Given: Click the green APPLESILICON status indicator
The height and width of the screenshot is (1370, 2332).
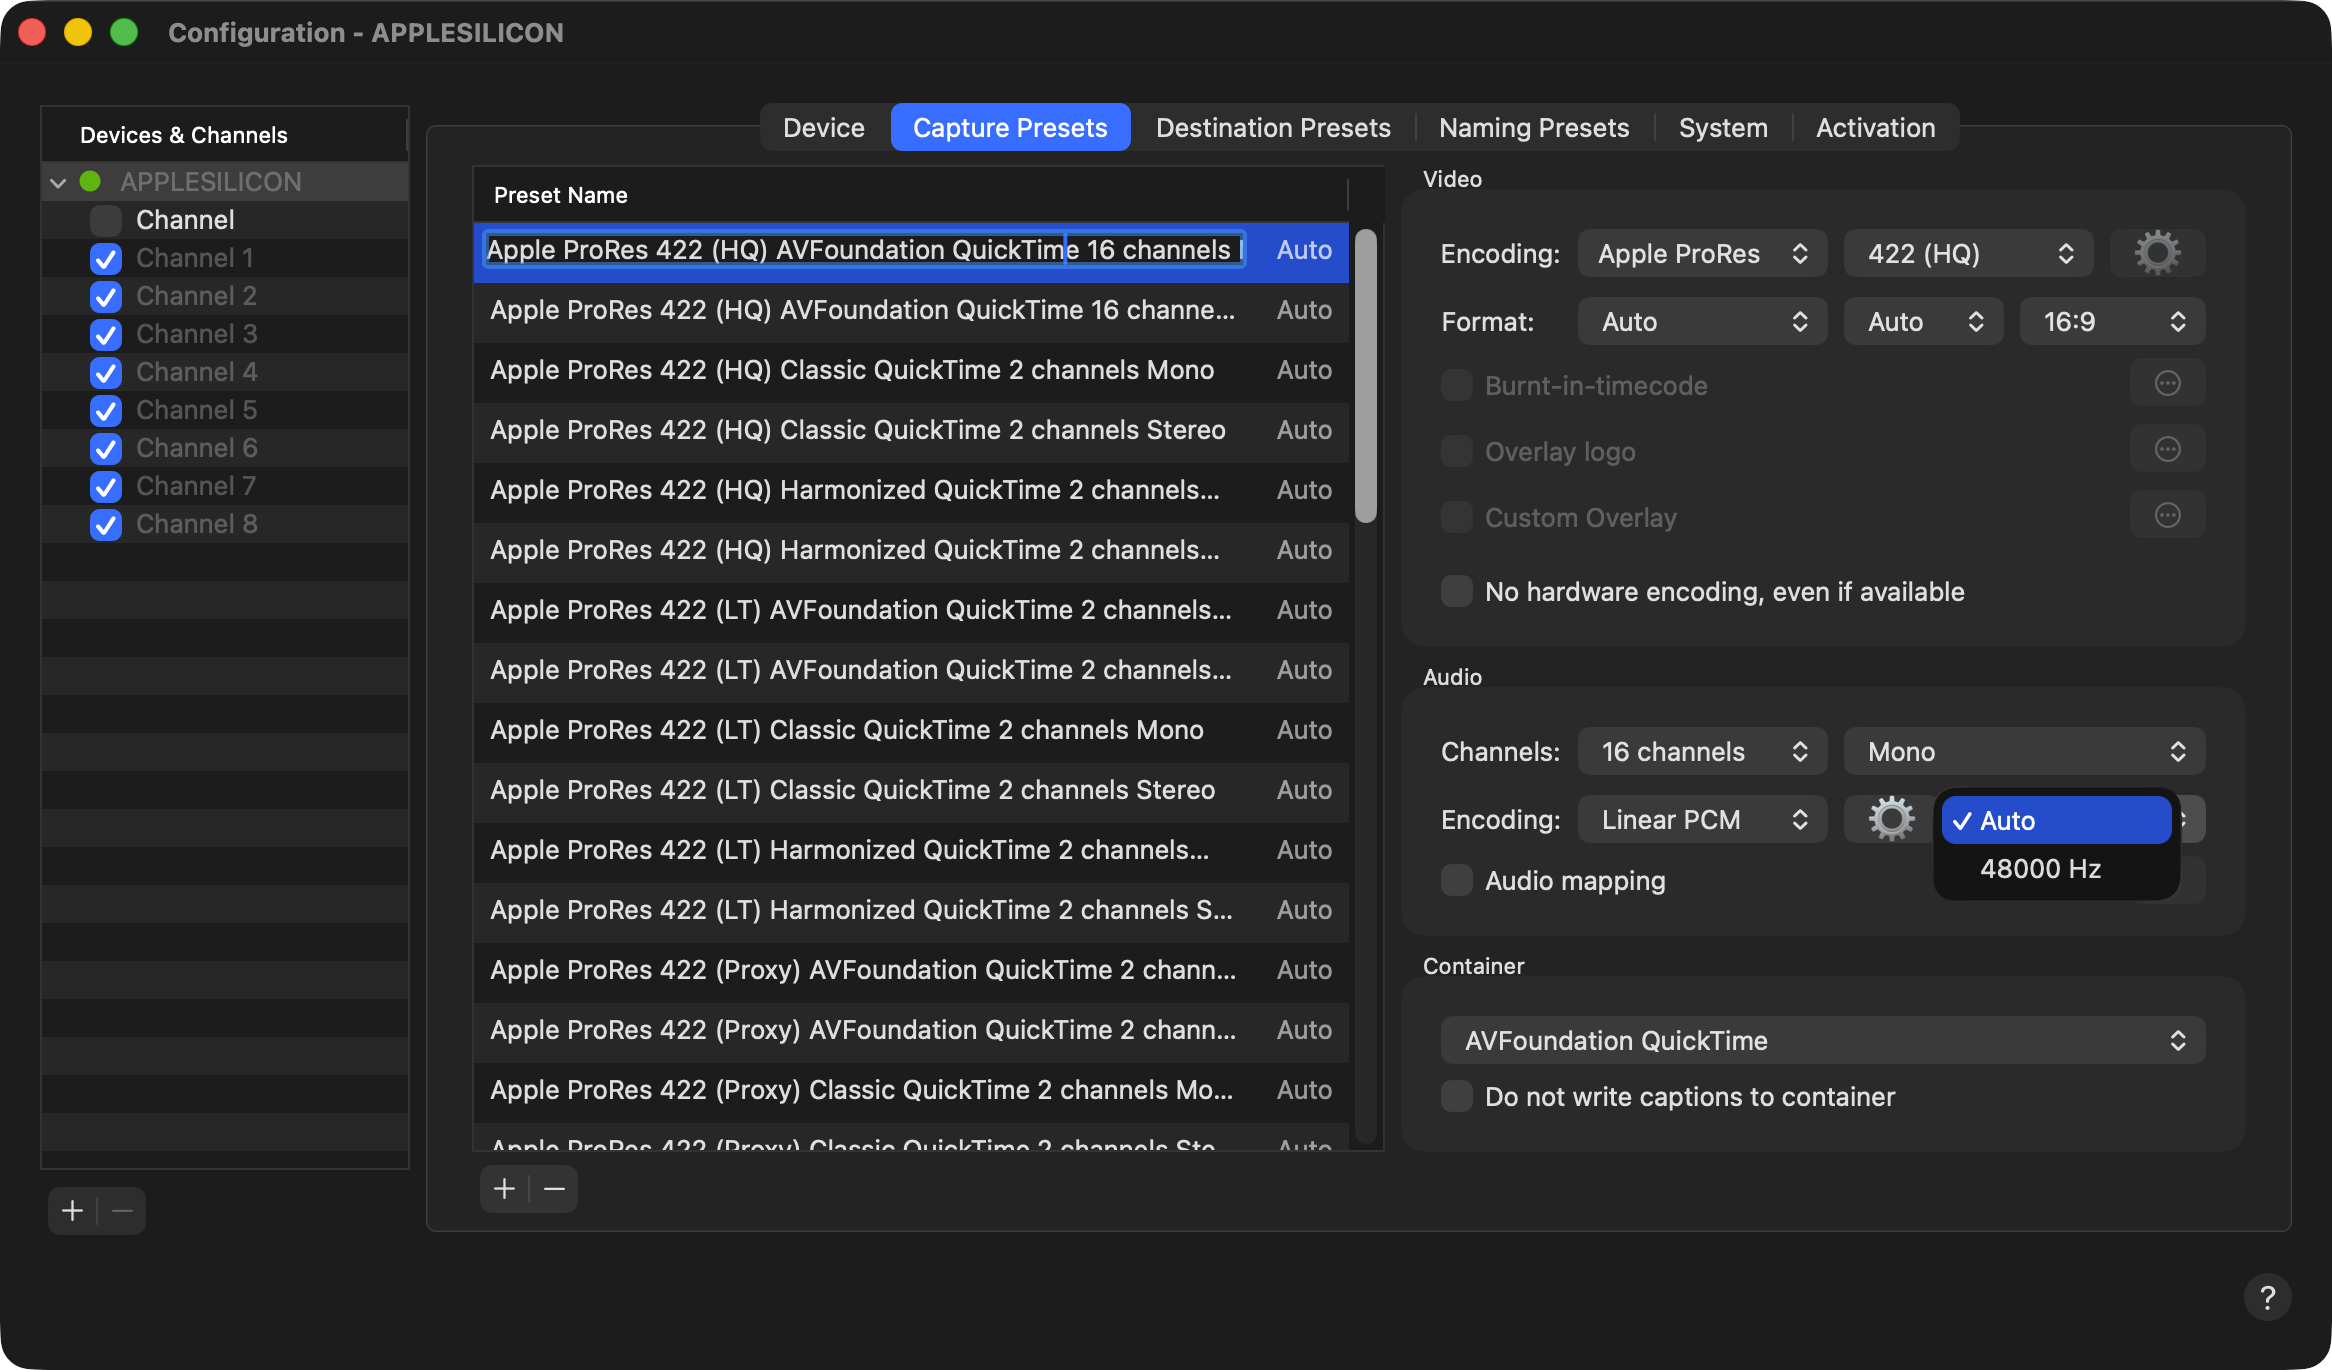Looking at the screenshot, I should tap(90, 181).
